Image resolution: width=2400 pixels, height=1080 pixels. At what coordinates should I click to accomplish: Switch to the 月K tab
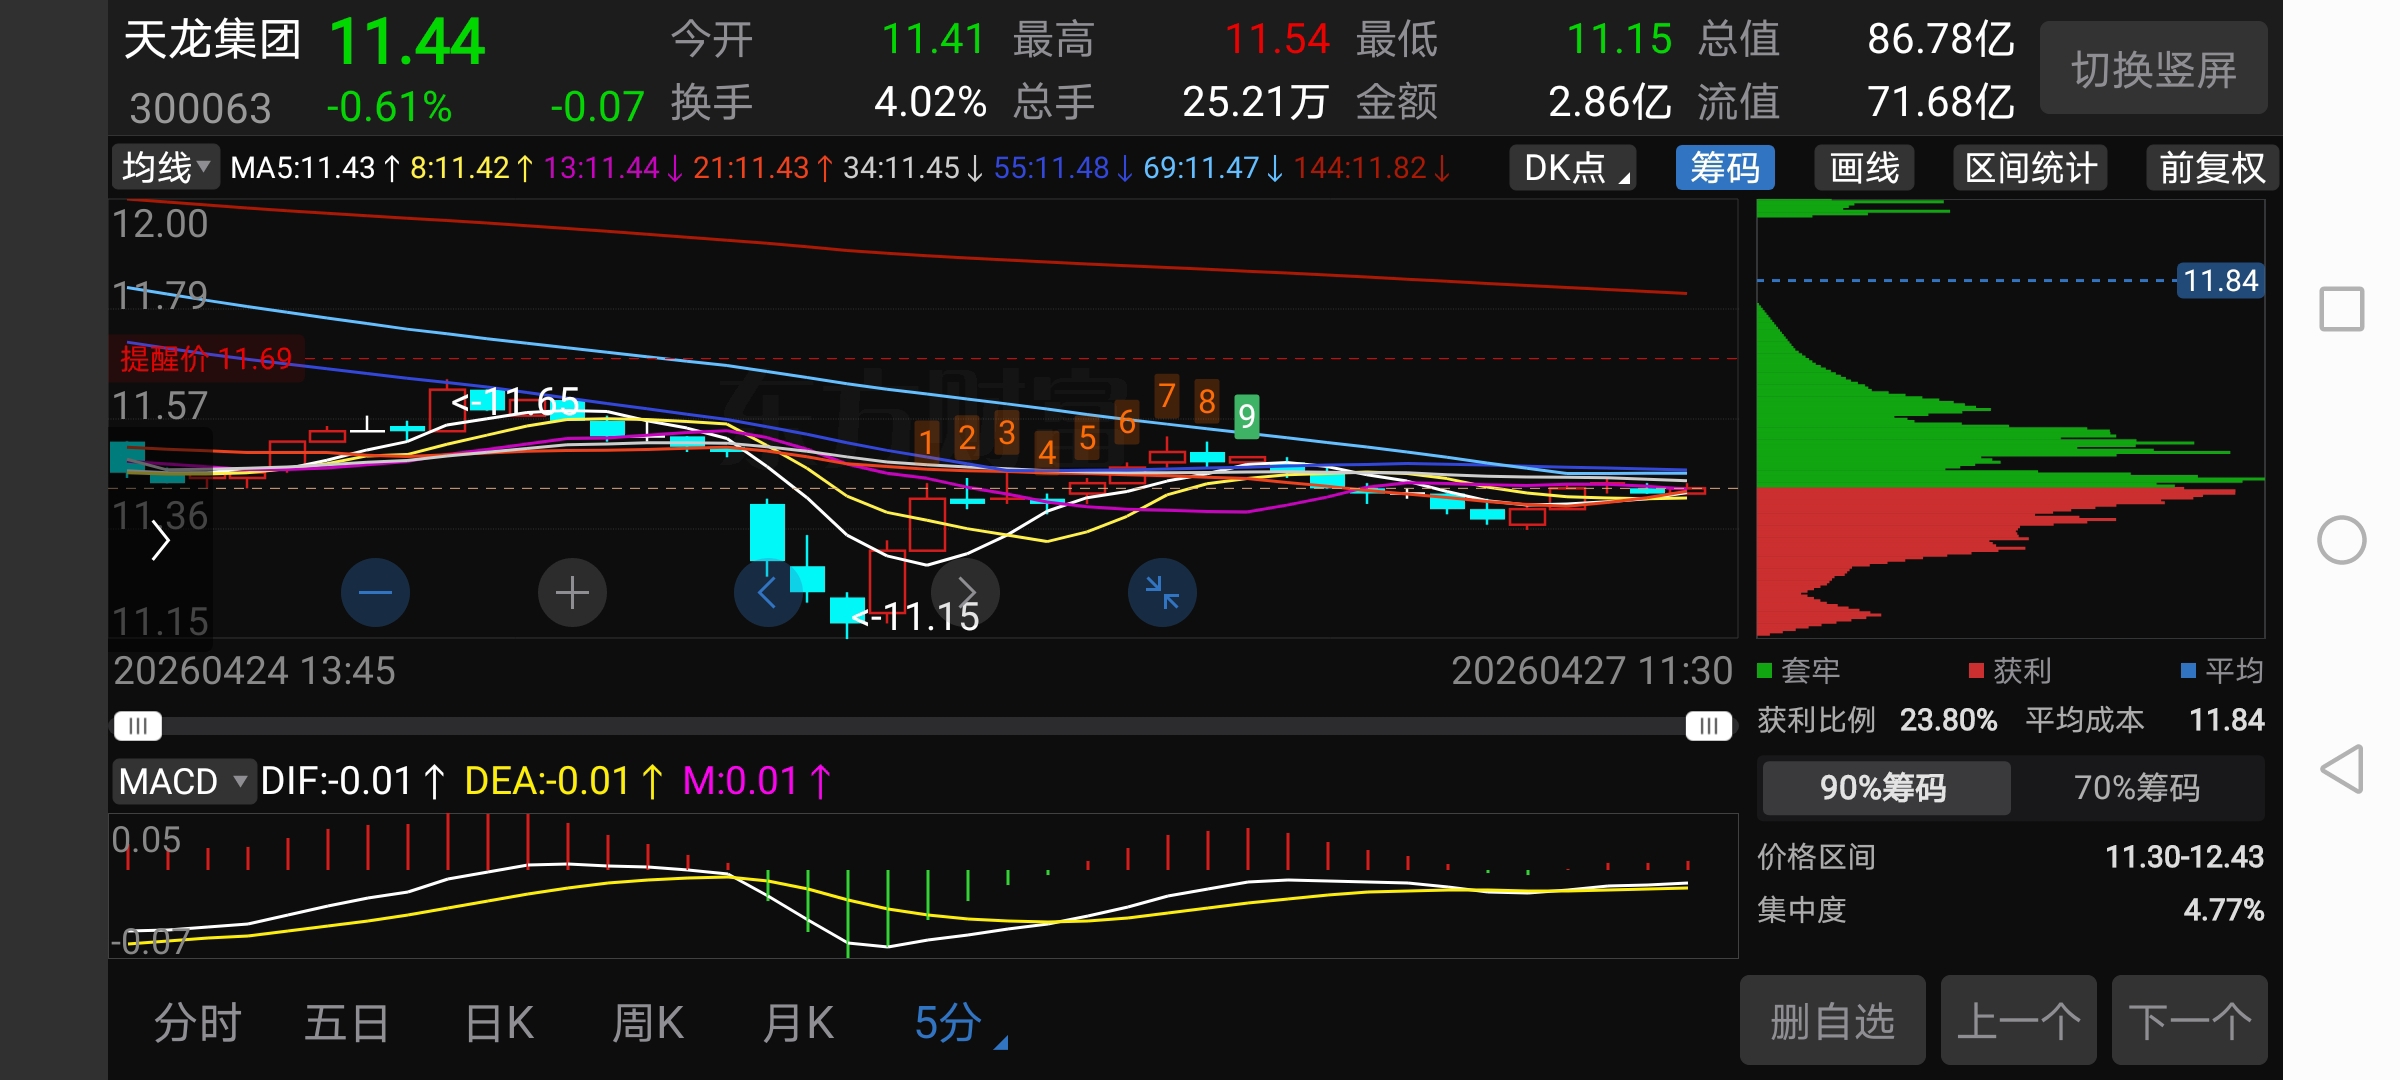point(797,1024)
